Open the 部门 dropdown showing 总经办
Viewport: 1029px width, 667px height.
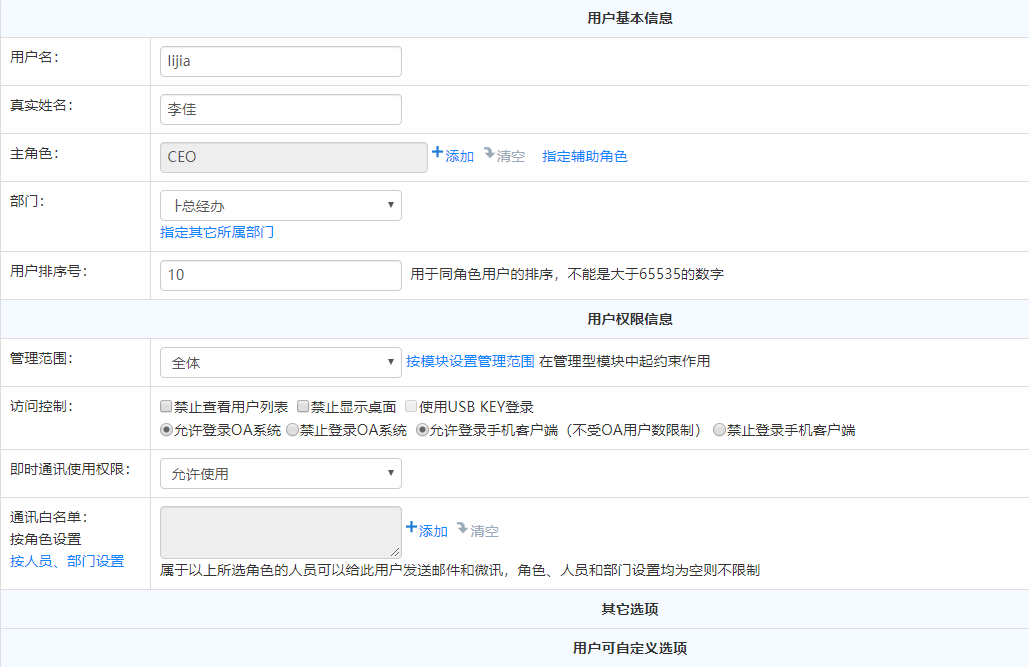pyautogui.click(x=280, y=206)
